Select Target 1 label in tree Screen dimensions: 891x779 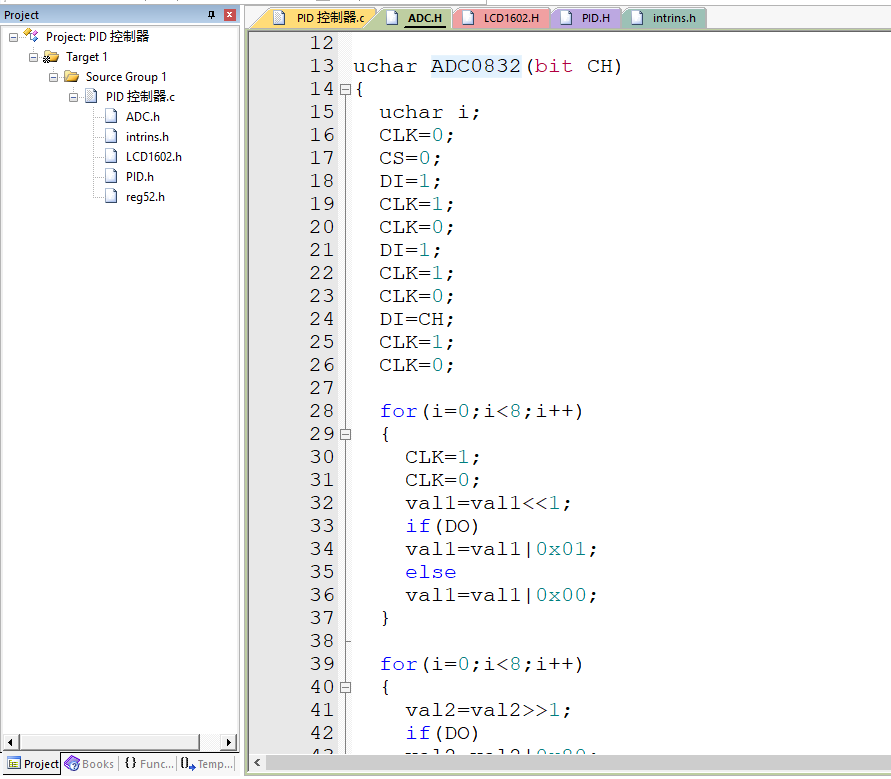tap(86, 57)
